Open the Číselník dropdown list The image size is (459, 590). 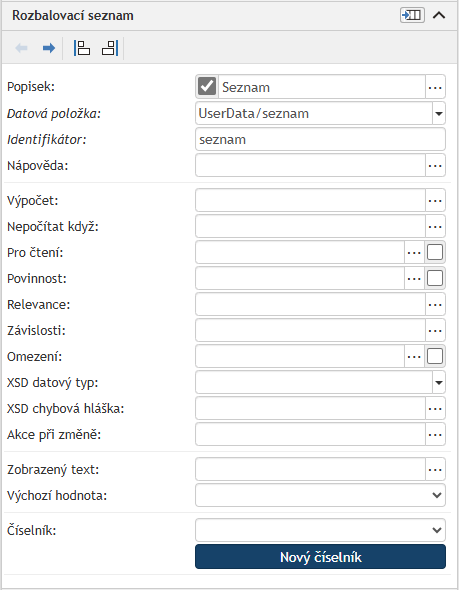320,530
